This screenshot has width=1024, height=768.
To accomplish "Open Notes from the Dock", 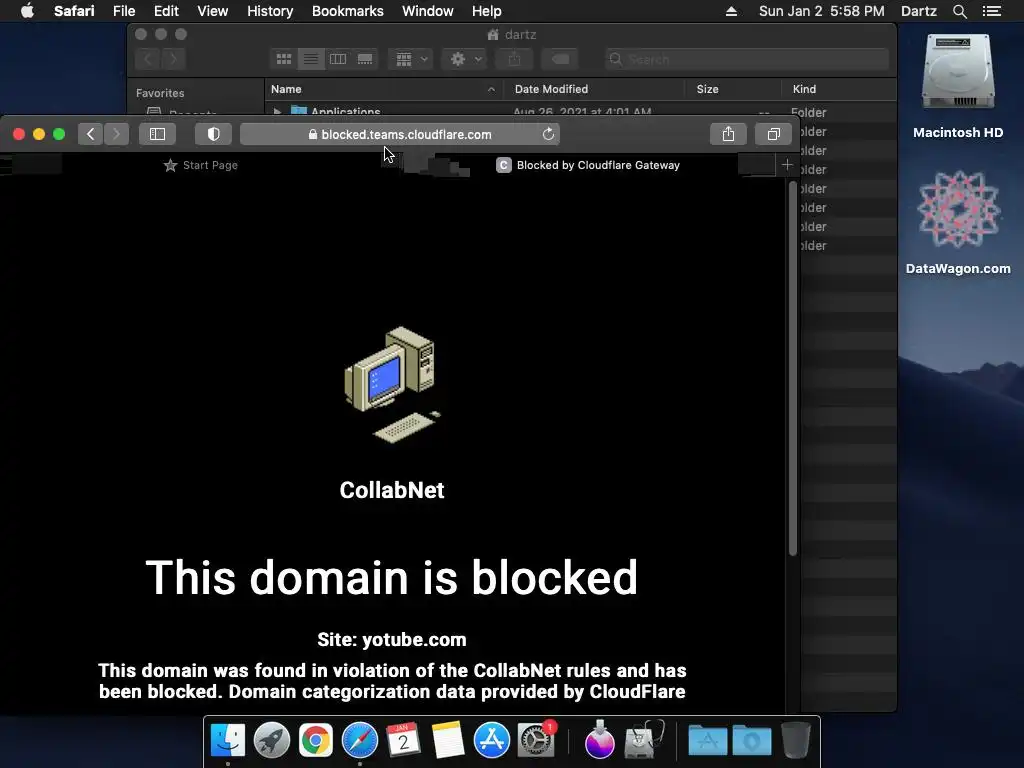I will tap(448, 740).
